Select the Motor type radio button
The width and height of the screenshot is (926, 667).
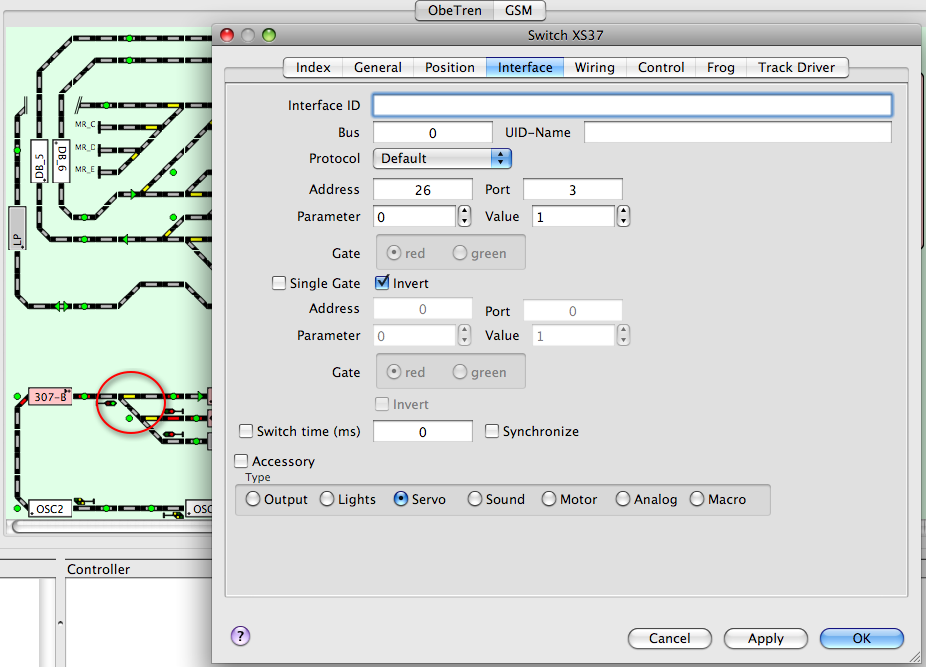[x=549, y=499]
